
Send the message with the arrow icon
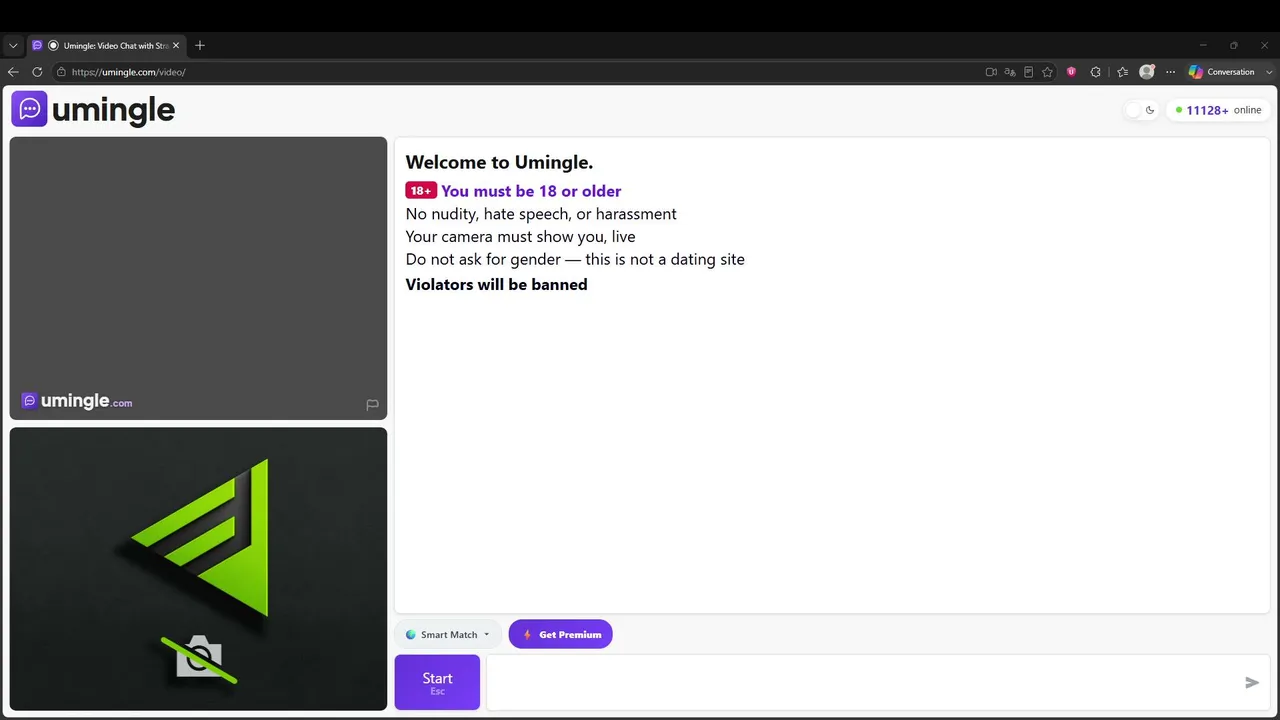(x=1252, y=682)
